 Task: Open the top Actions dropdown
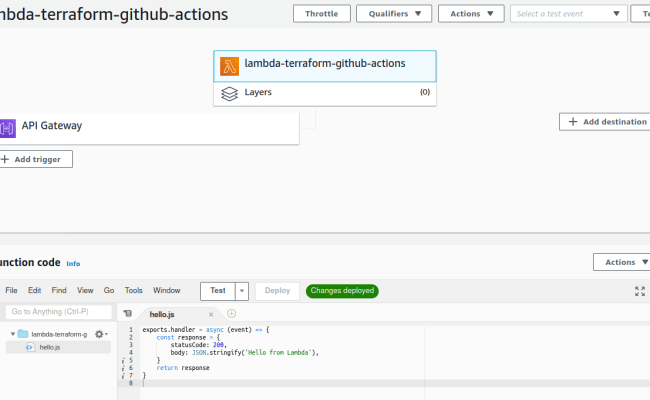[471, 14]
